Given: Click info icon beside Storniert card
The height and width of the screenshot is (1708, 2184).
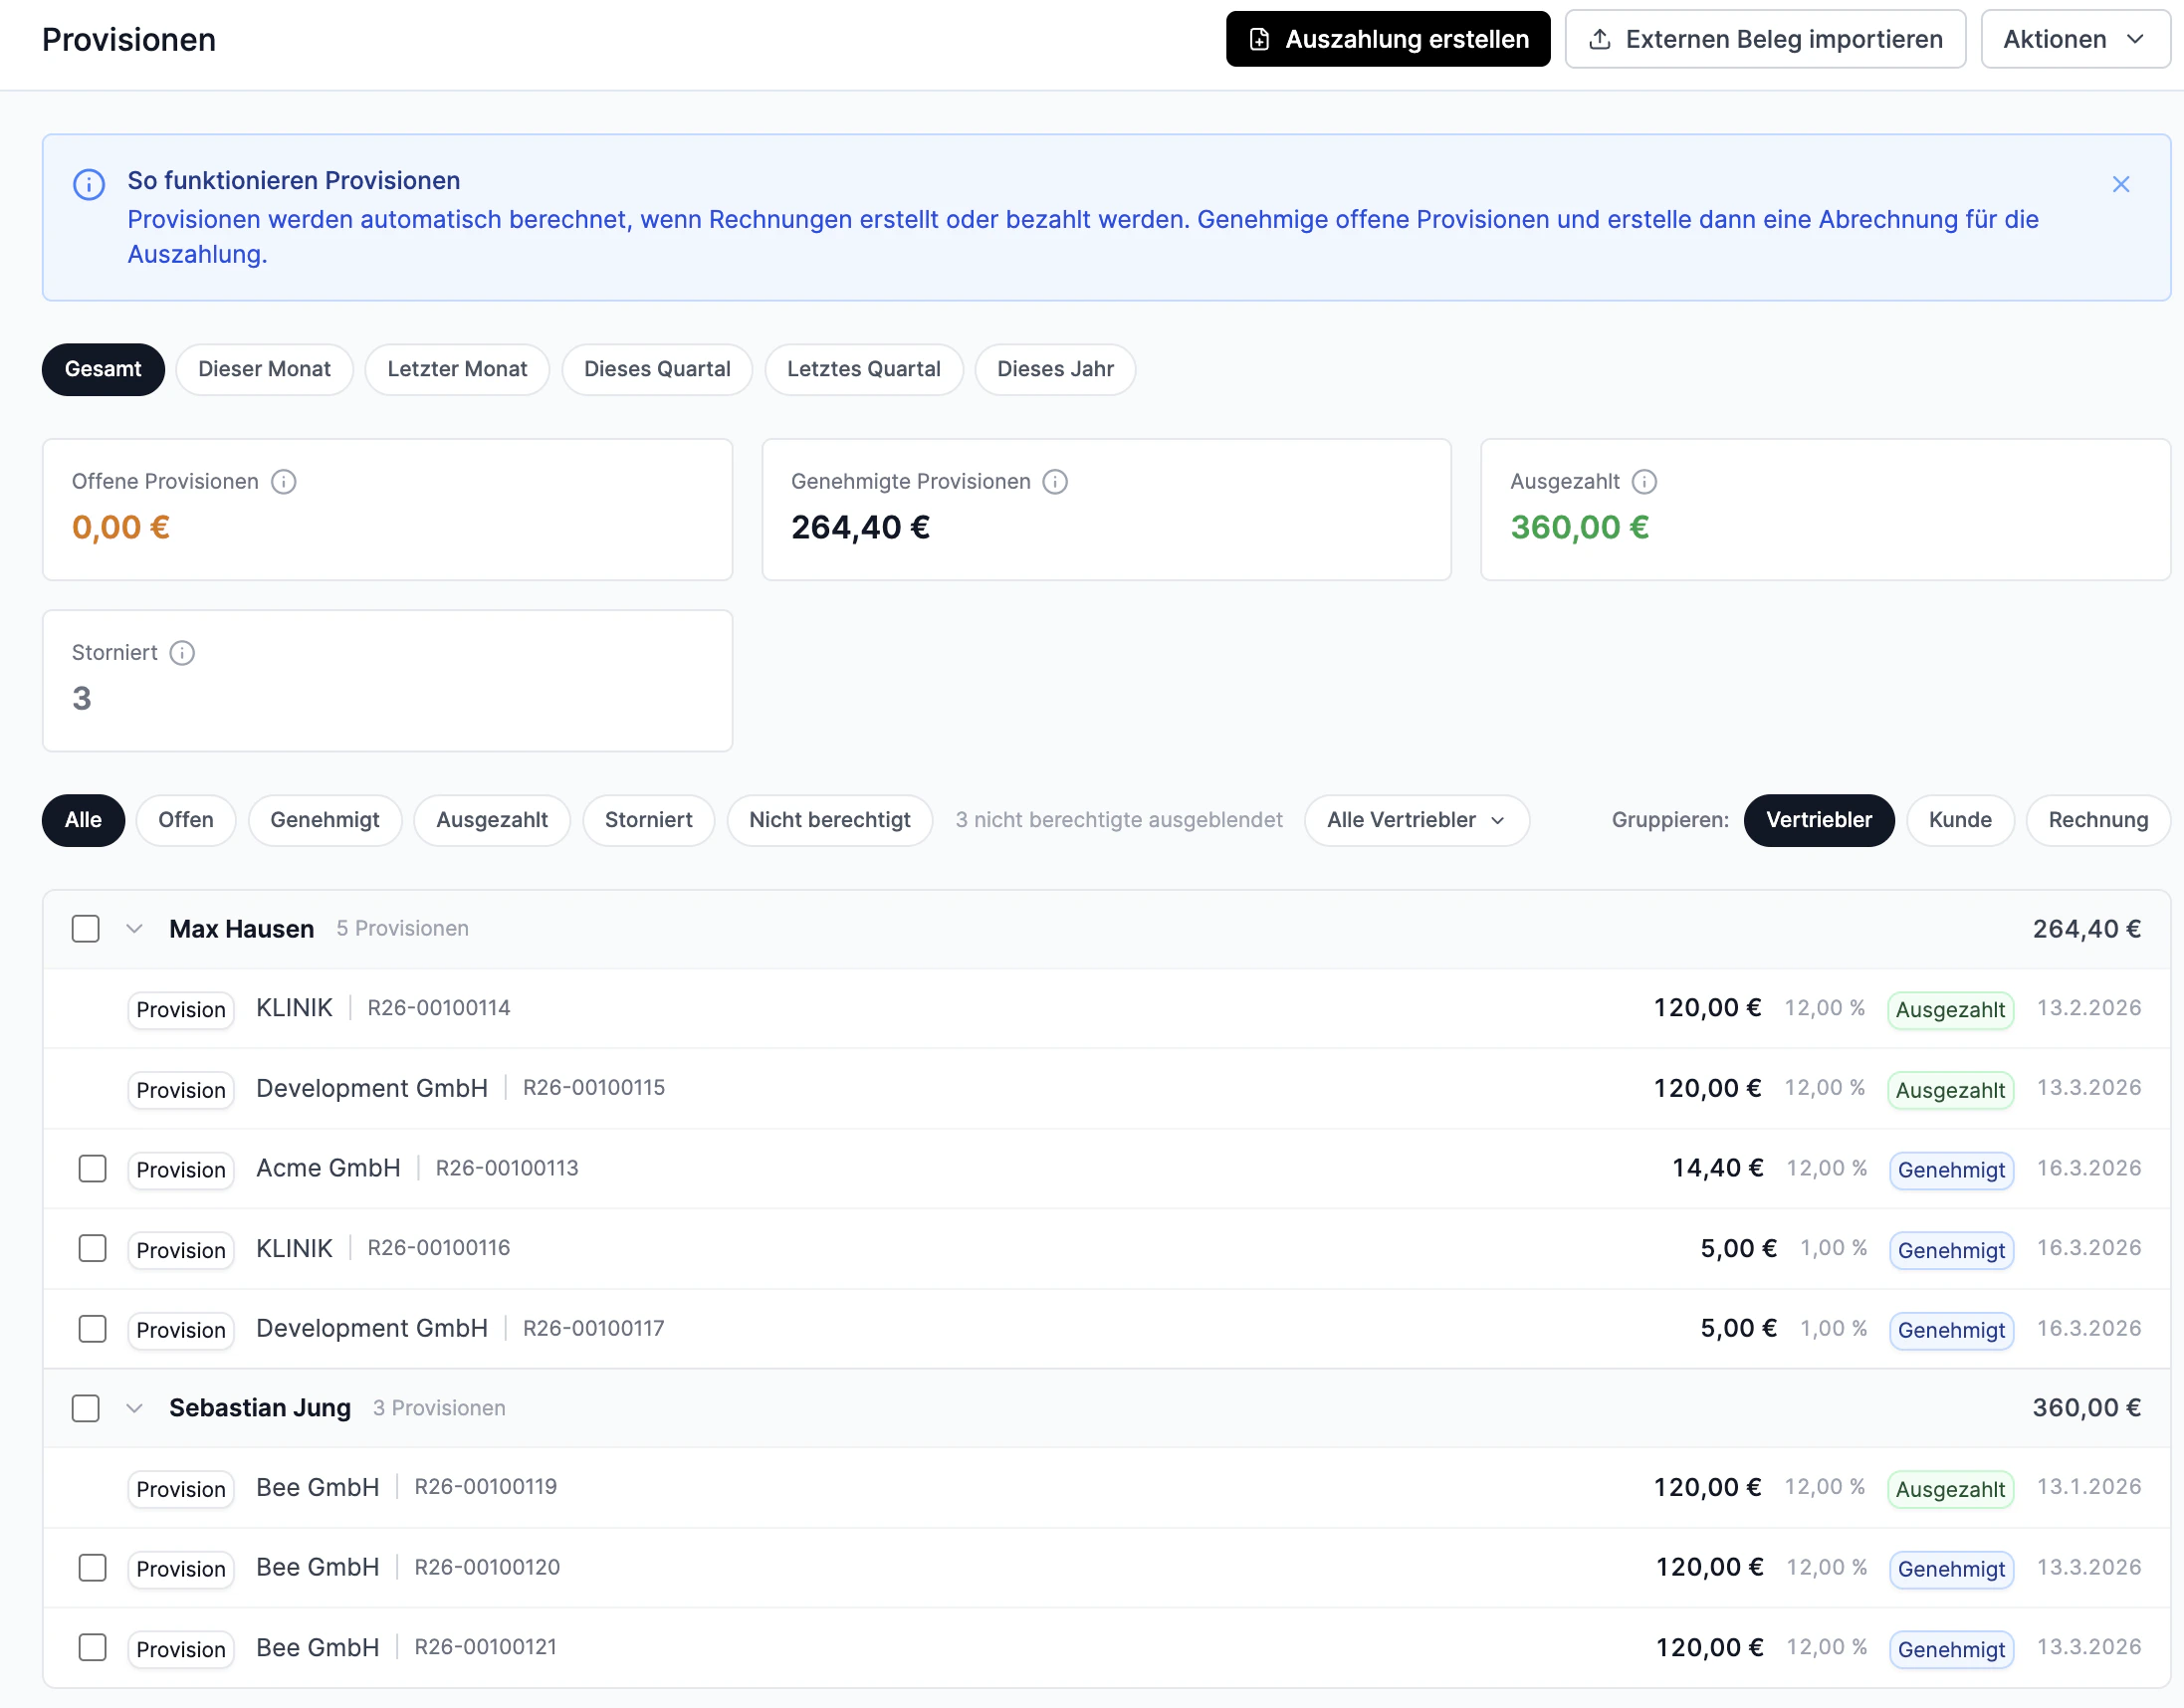Looking at the screenshot, I should tap(182, 653).
